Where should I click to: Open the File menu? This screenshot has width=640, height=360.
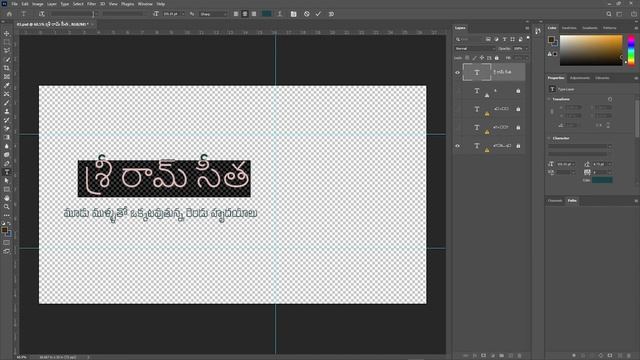[x=14, y=4]
